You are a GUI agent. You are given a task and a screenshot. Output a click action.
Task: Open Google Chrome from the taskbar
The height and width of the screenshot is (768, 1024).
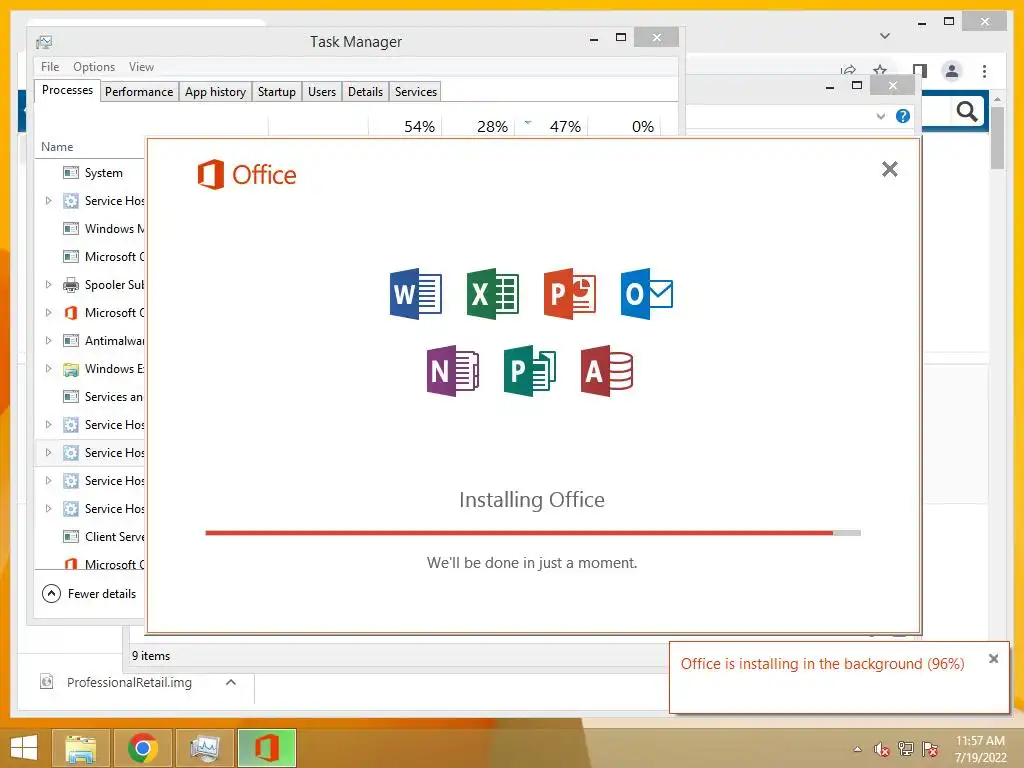(x=143, y=748)
